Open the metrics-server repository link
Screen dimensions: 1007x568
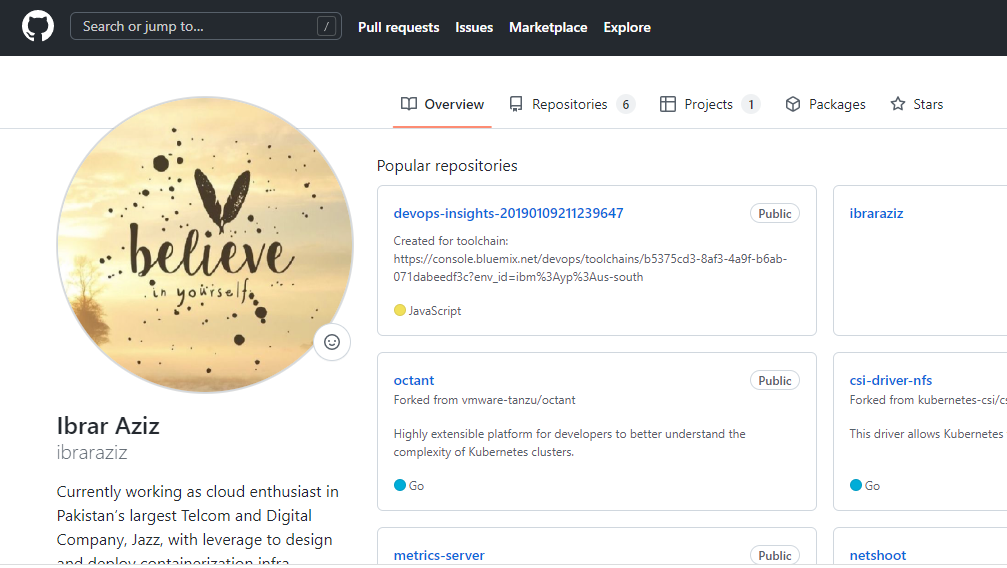click(439, 555)
